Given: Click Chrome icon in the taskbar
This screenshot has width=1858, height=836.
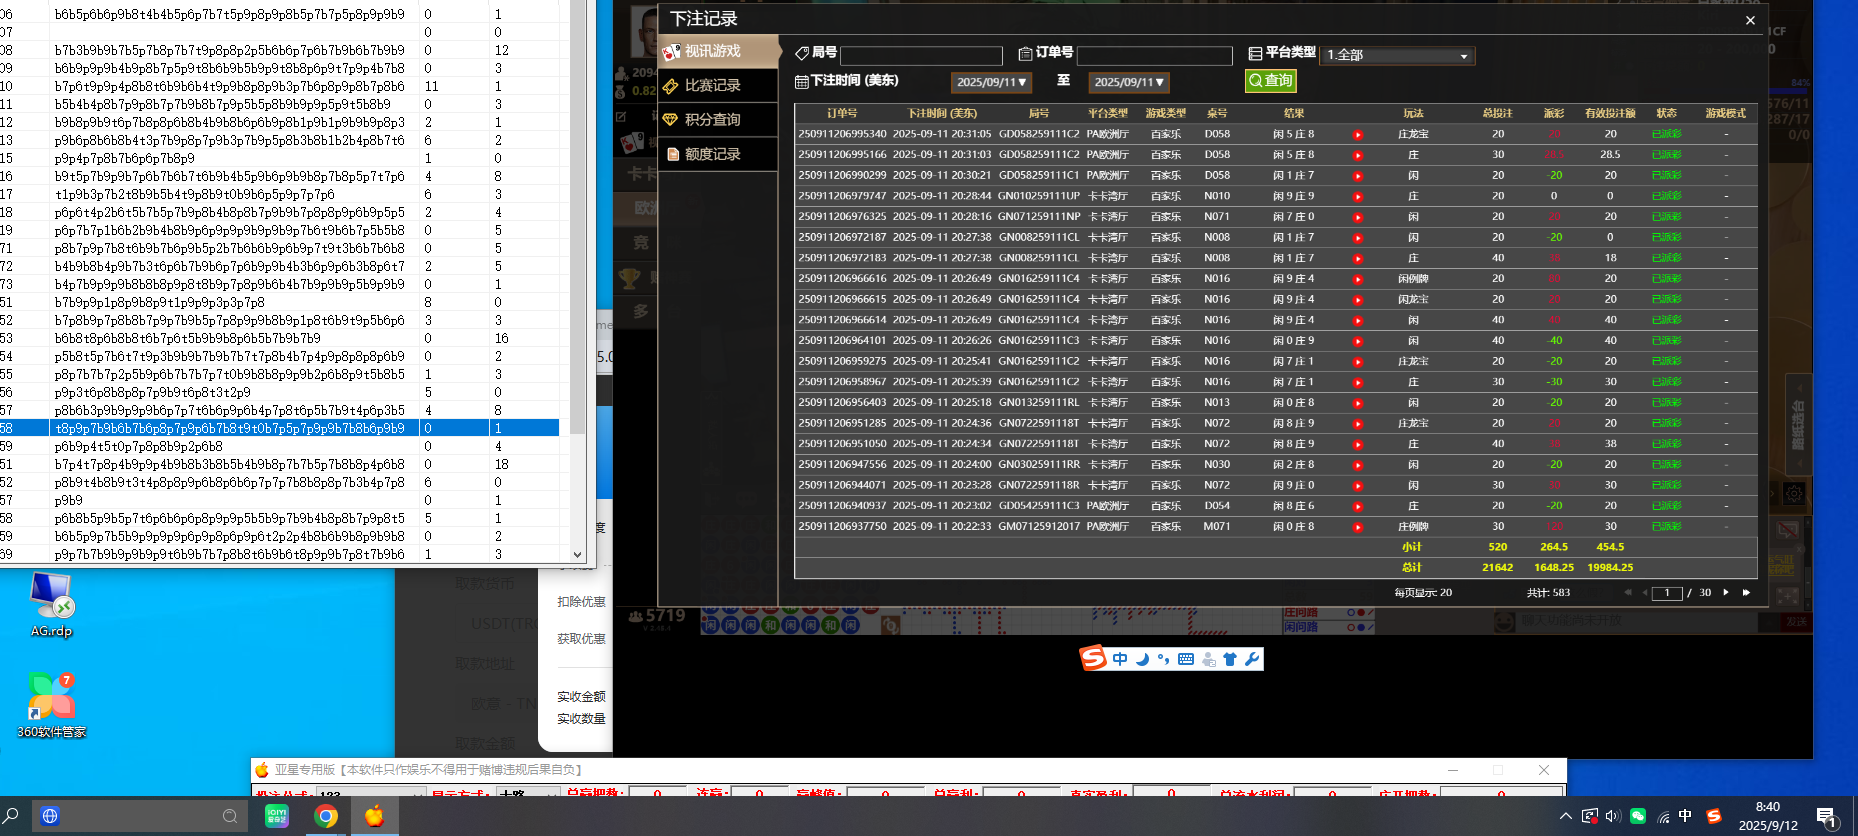Looking at the screenshot, I should 326,816.
